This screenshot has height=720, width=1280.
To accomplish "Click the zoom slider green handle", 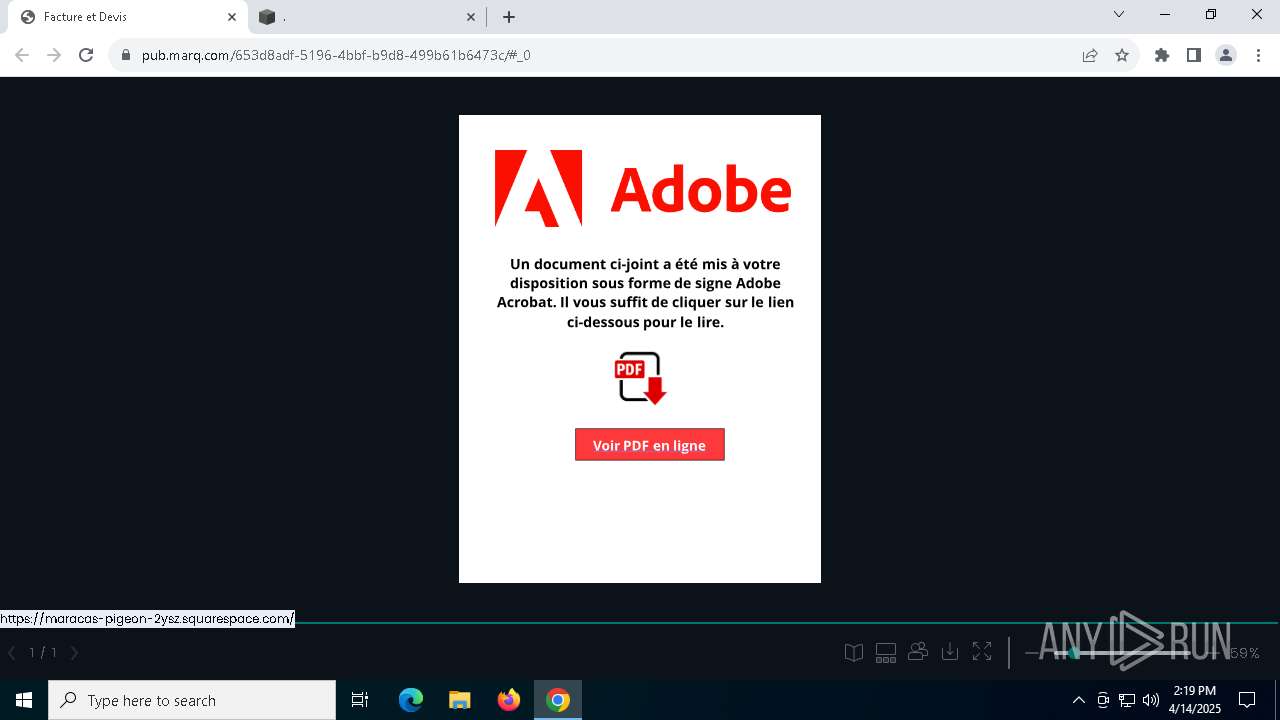I will pos(1074,653).
